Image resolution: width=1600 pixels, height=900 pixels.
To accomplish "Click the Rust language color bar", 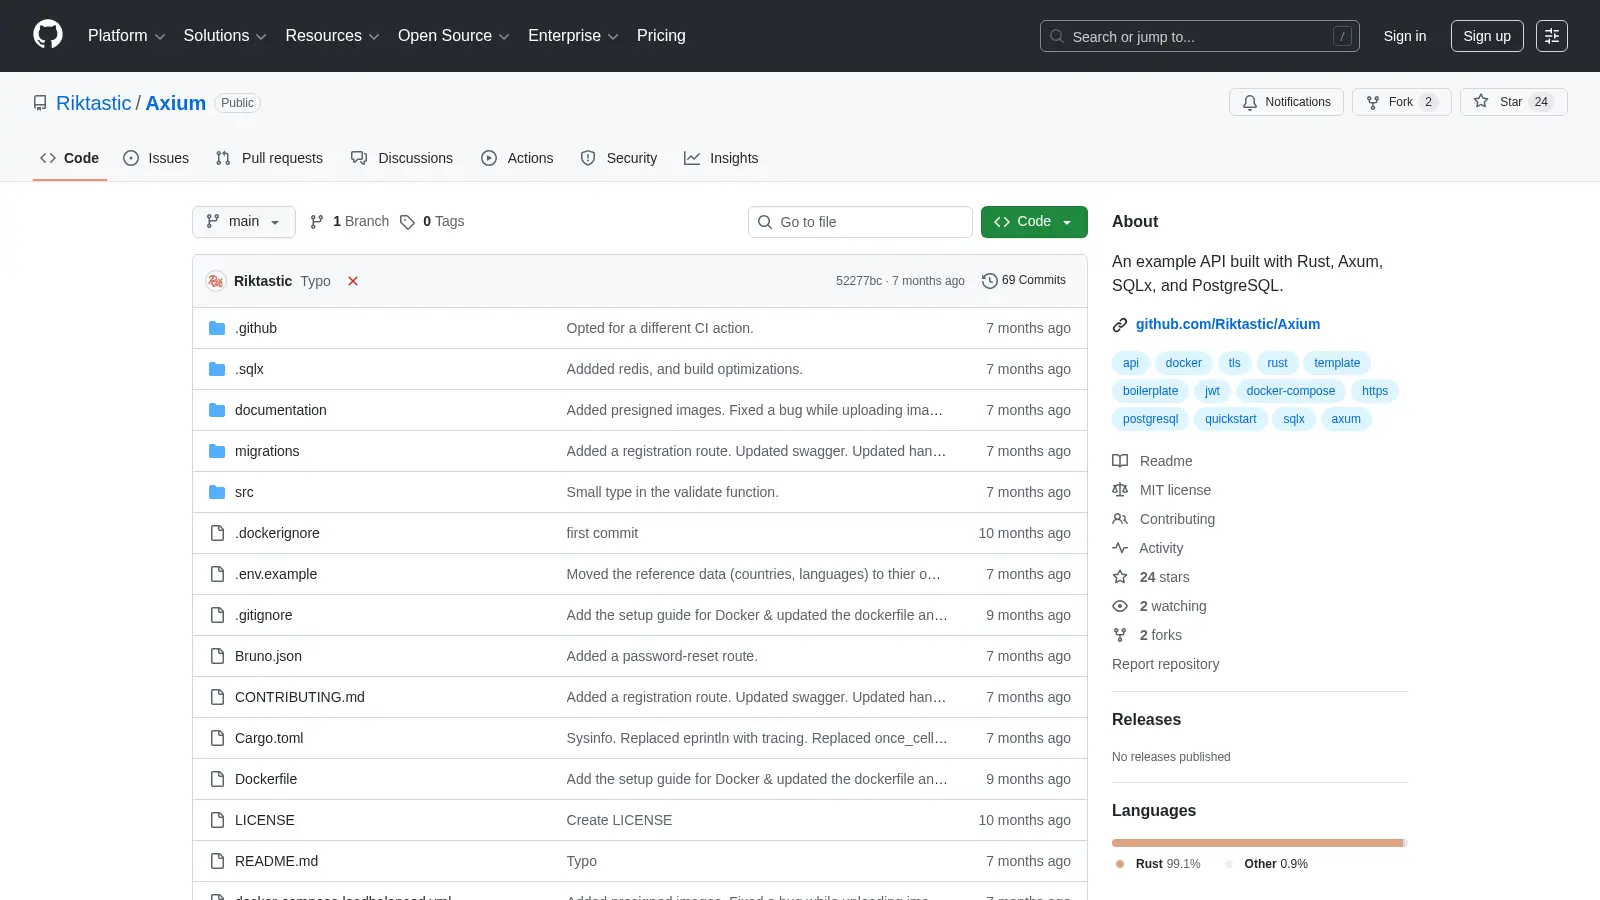I will (x=1257, y=843).
